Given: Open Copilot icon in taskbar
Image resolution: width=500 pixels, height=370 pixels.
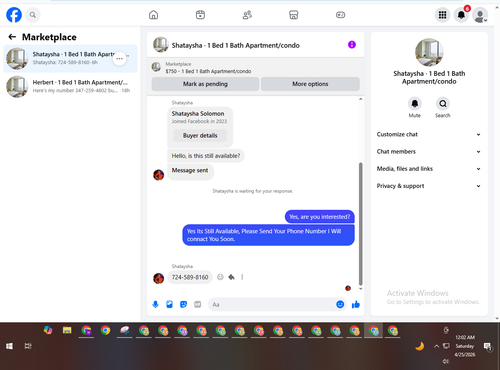Looking at the screenshot, I should 48,330.
